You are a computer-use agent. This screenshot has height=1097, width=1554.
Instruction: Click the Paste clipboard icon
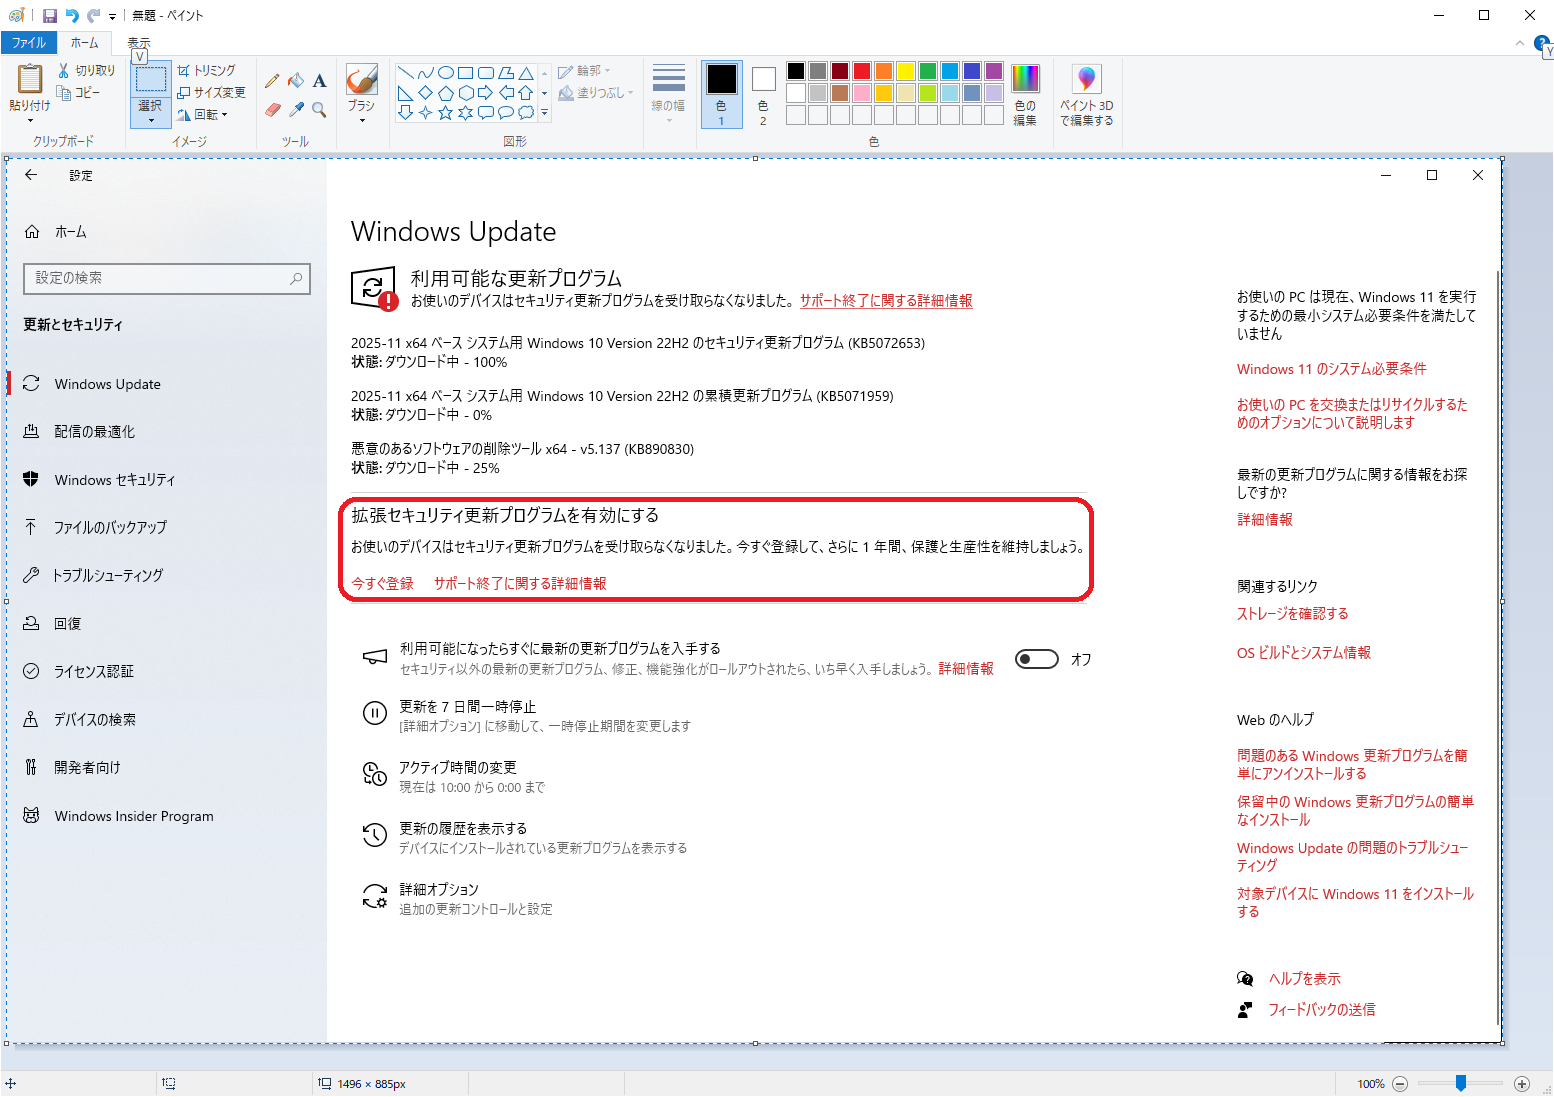coord(30,78)
